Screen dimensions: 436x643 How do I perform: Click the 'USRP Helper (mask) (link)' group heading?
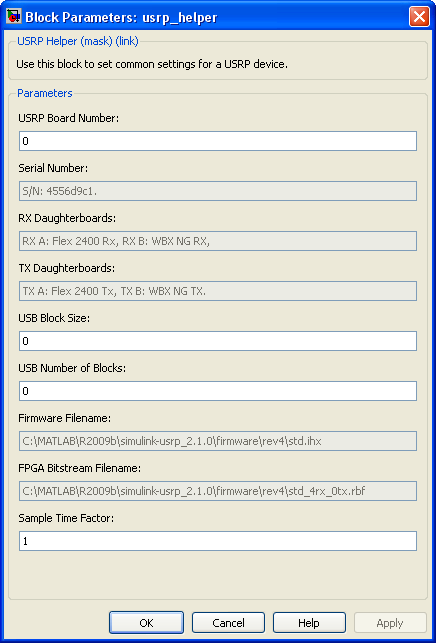coord(78,41)
